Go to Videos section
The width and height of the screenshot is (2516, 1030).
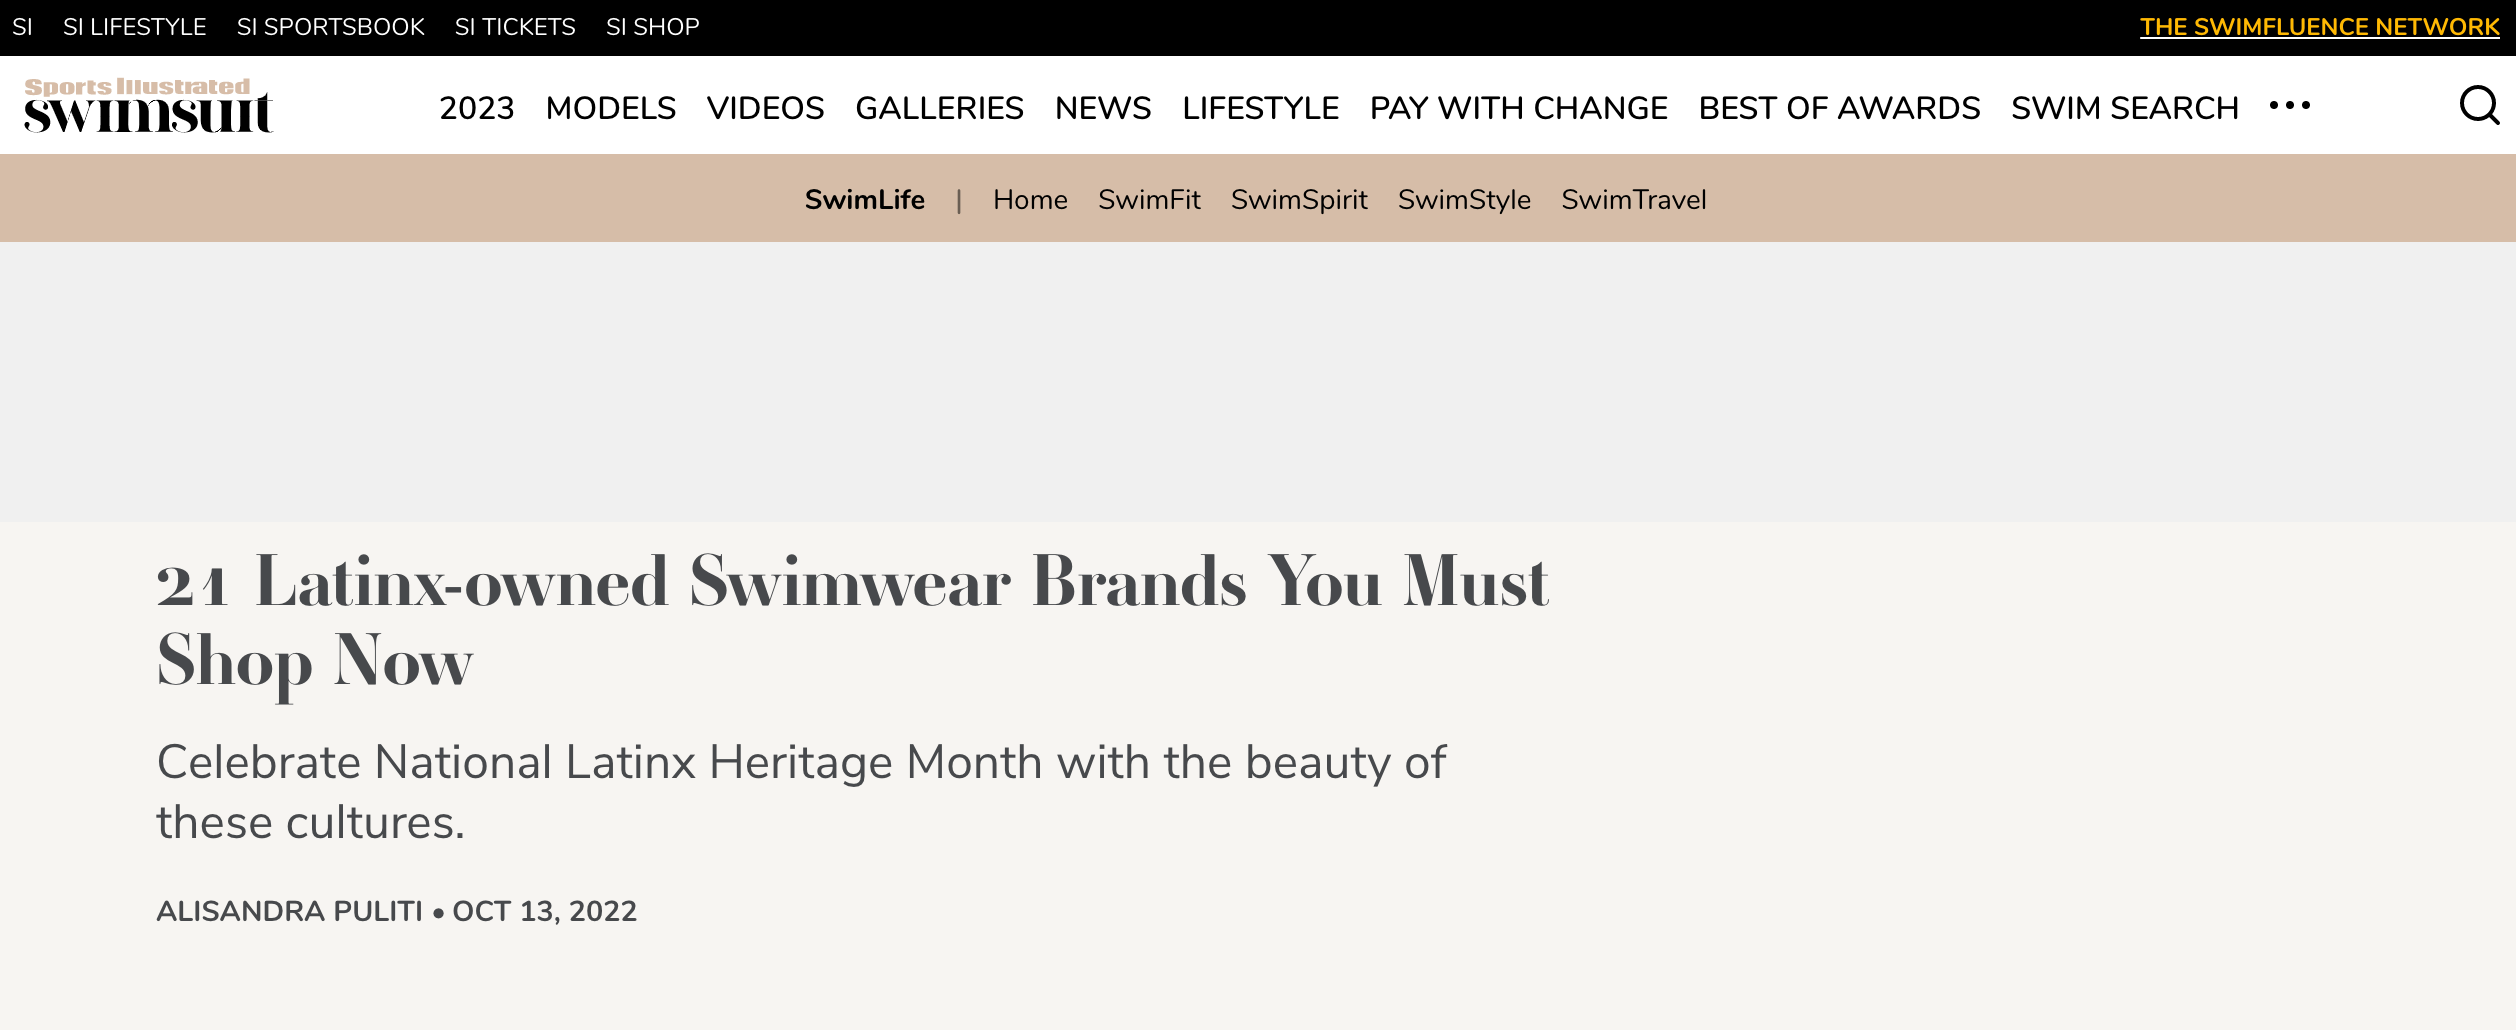[x=765, y=108]
